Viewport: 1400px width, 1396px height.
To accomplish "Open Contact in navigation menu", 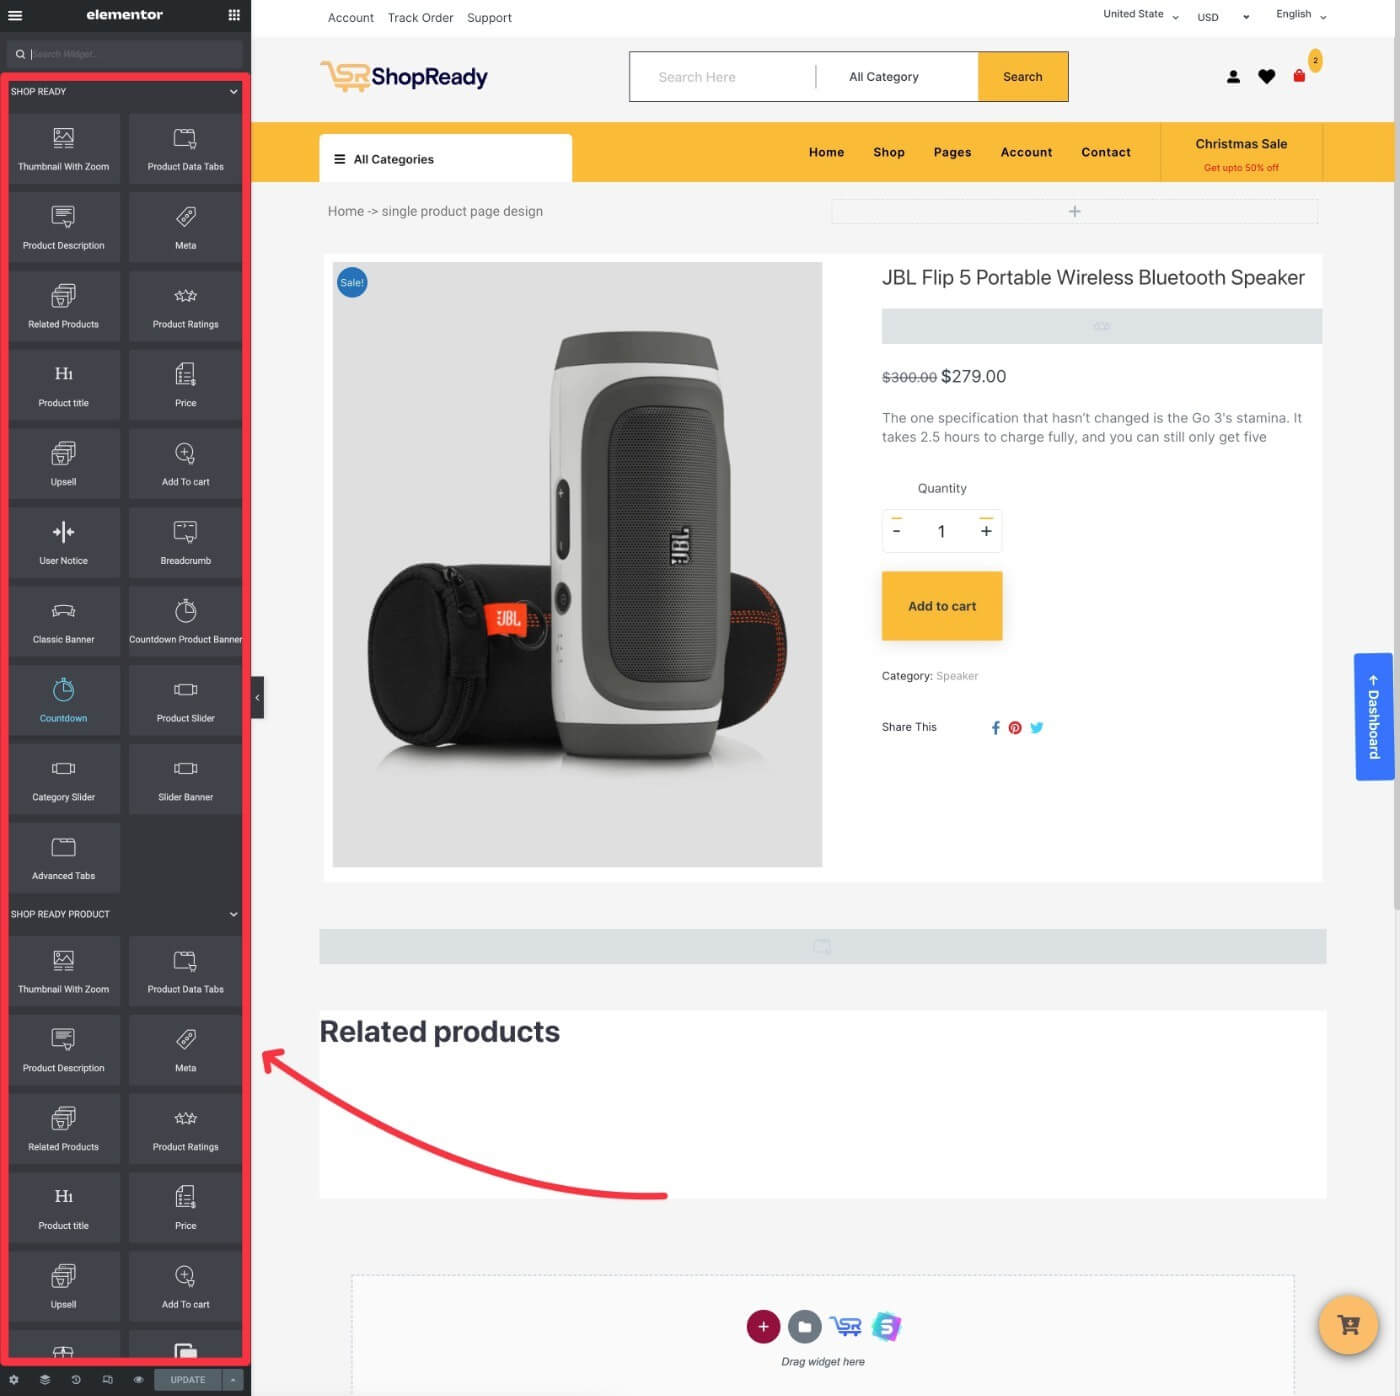I will pyautogui.click(x=1106, y=153).
